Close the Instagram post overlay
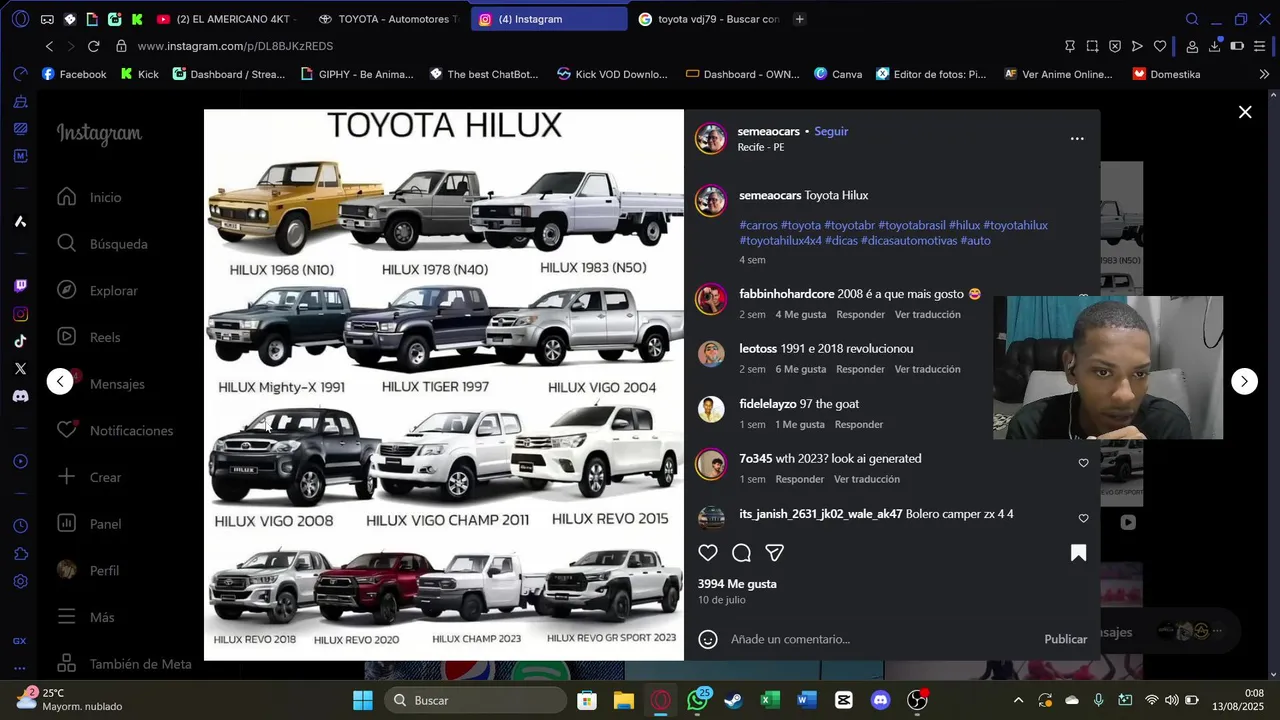The width and height of the screenshot is (1280, 720). tap(1245, 113)
